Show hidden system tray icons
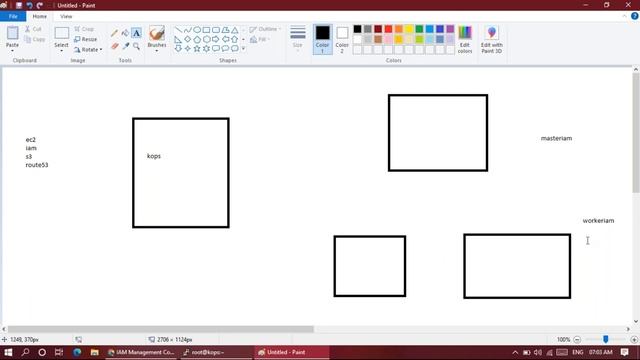This screenshot has height=360, width=640. tap(515, 352)
